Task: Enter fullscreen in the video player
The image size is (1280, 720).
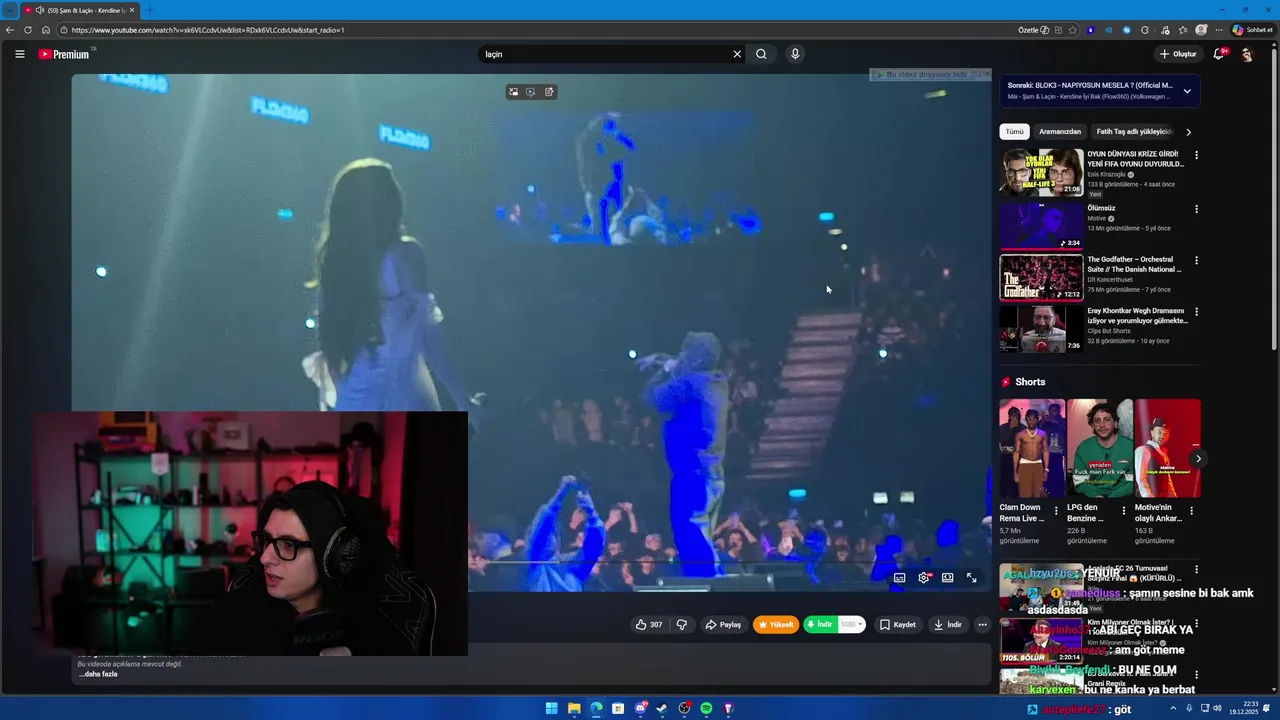Action: 971,578
